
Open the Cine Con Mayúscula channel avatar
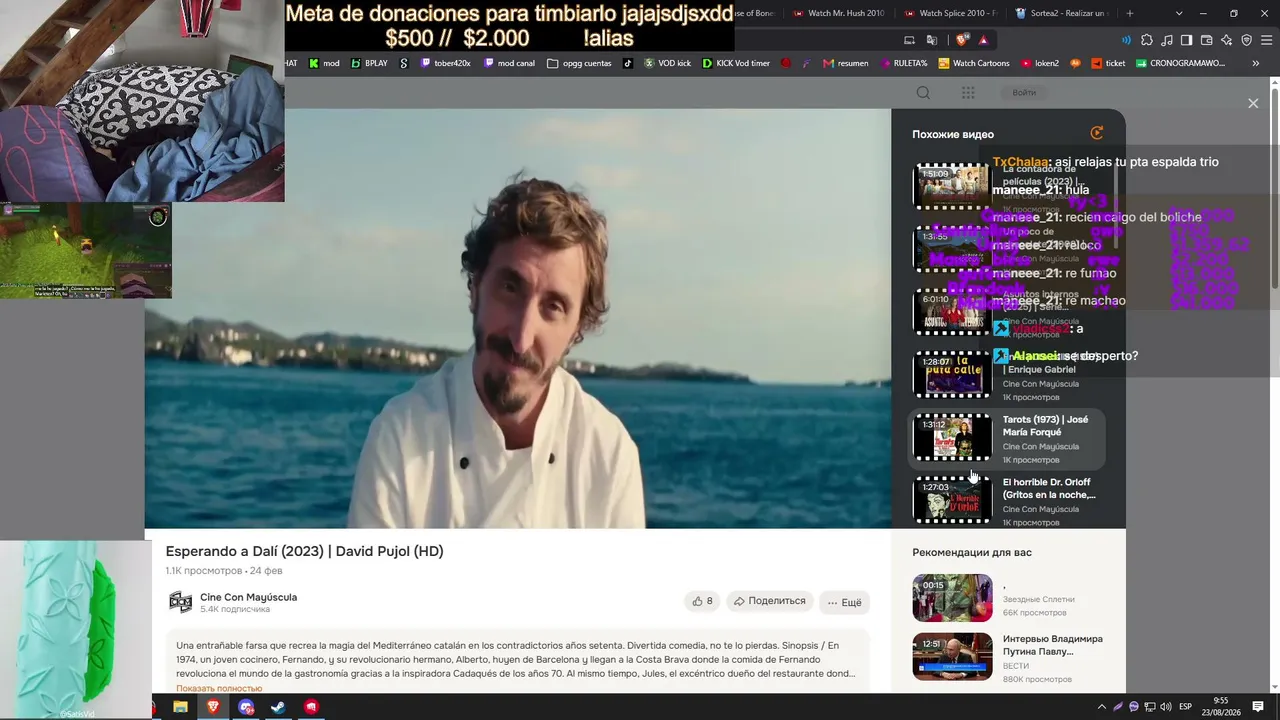click(180, 601)
